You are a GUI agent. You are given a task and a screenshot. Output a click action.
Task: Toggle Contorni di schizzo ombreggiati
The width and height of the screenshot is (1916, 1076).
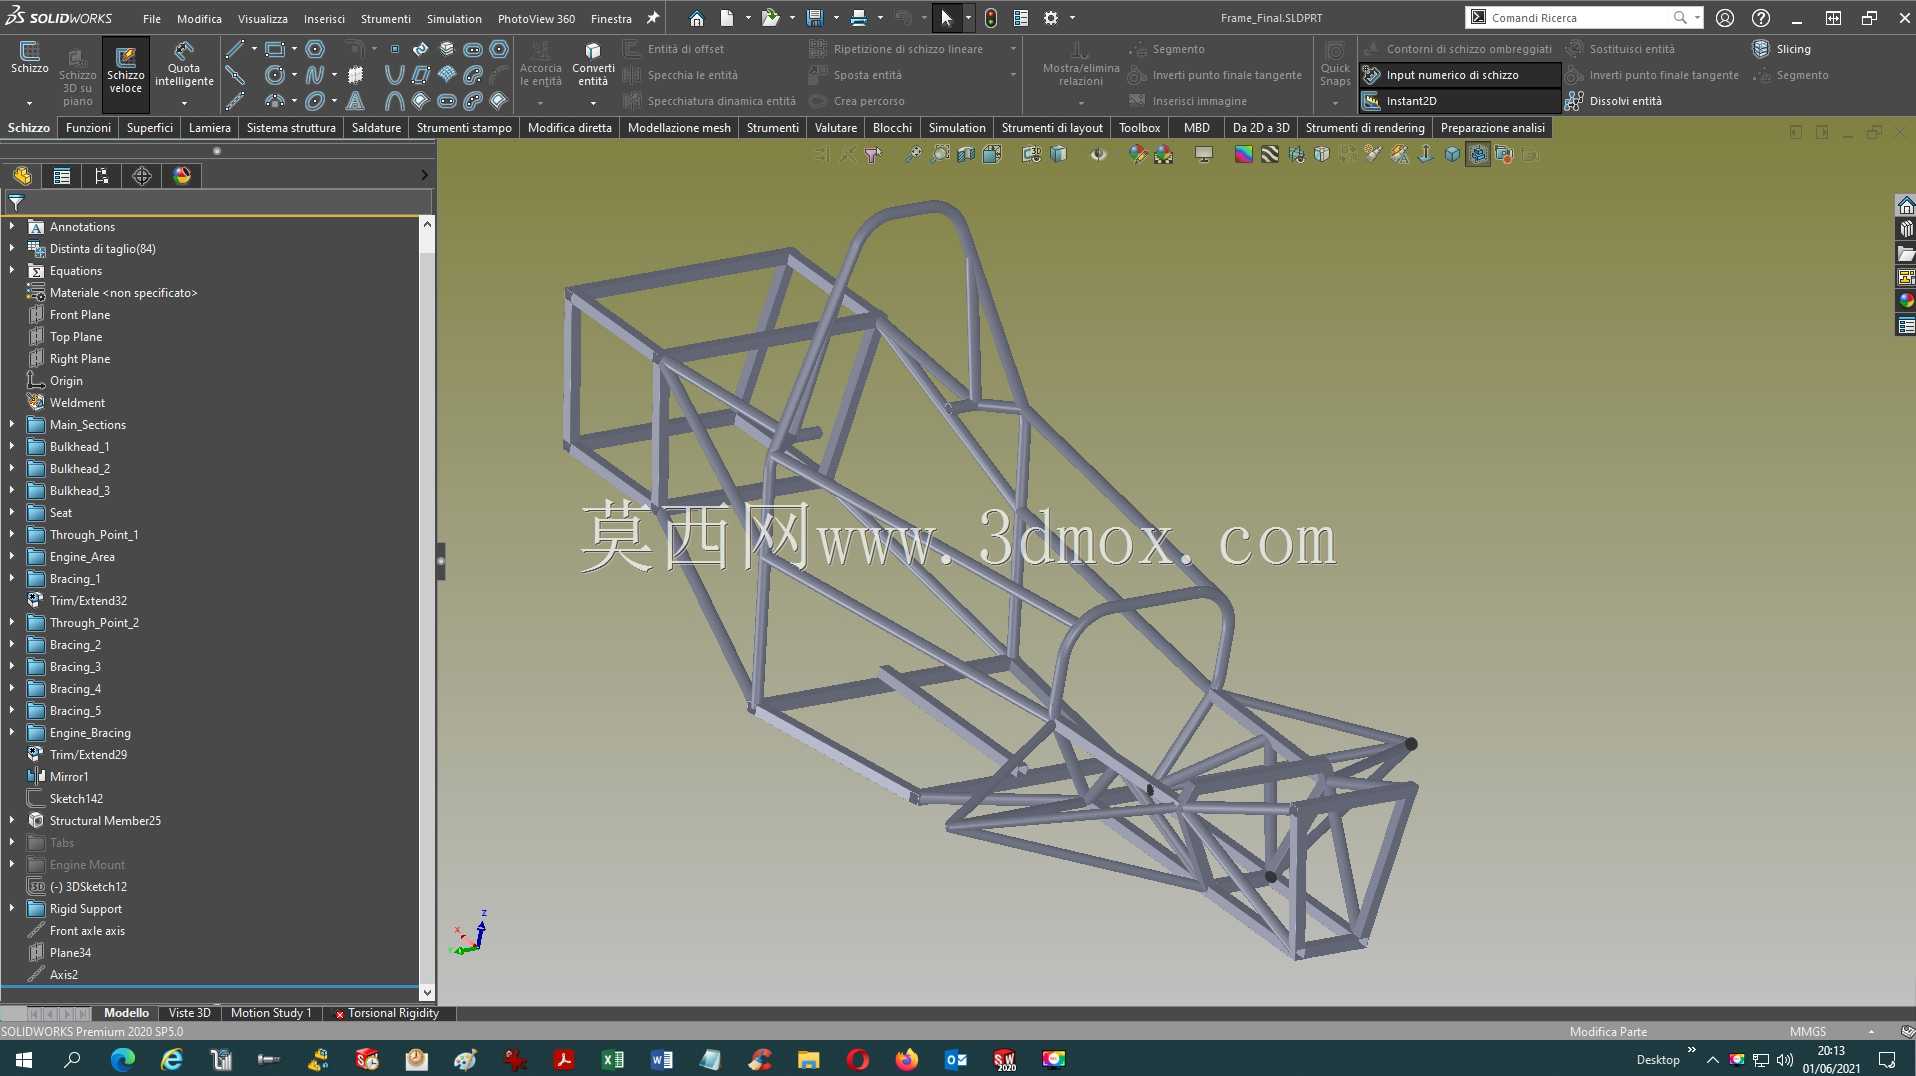tap(1459, 49)
